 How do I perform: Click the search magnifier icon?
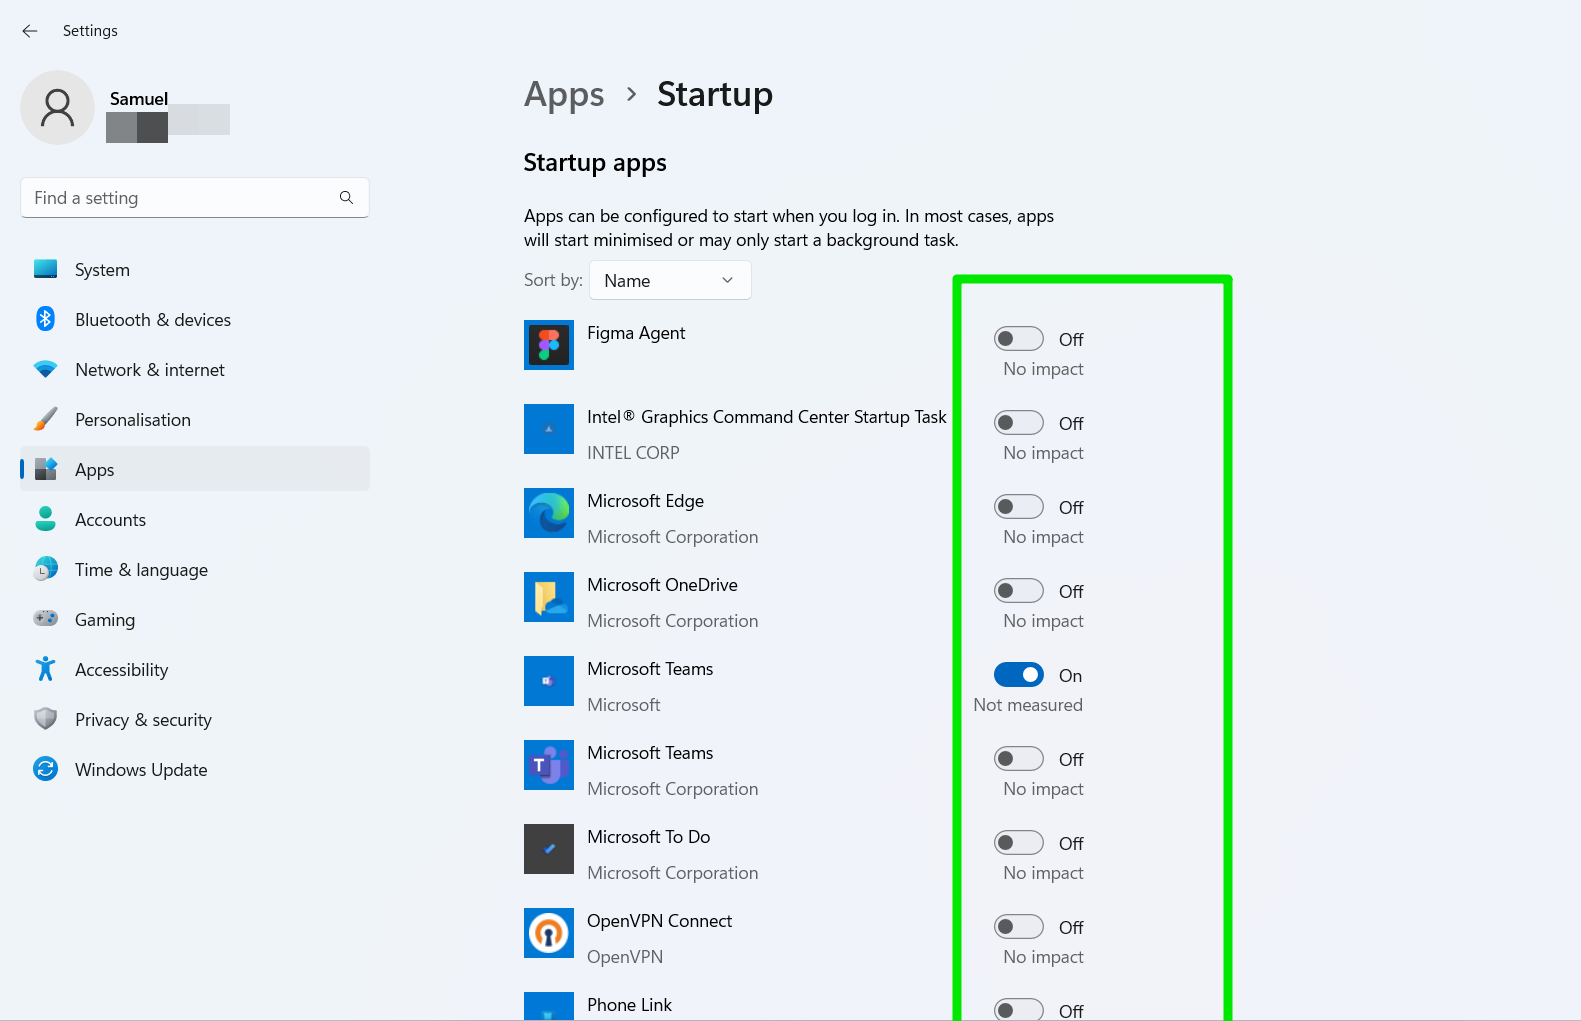(x=346, y=198)
